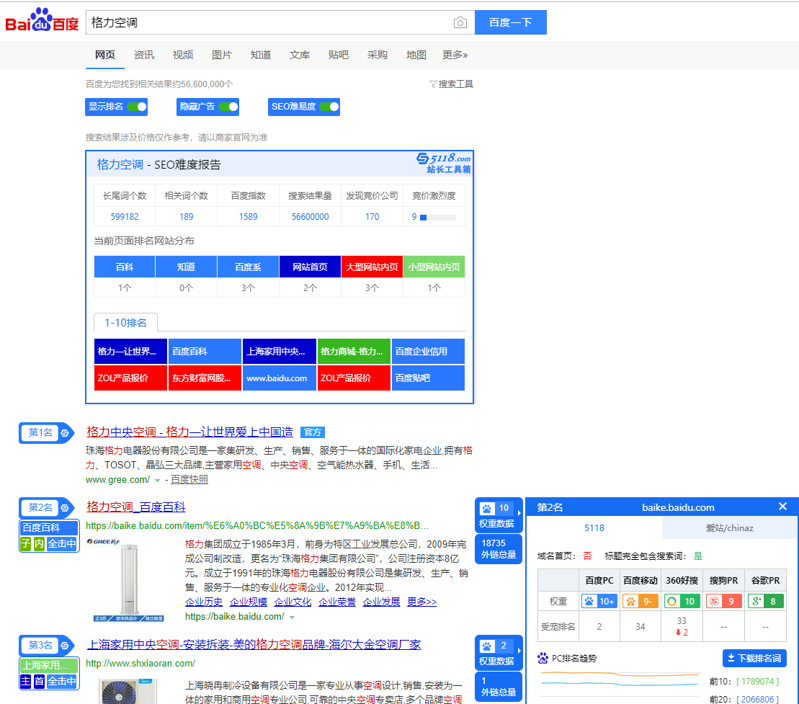The height and width of the screenshot is (704, 799).
Task: Open the 百度快照 cached link
Action: pyautogui.click(x=189, y=480)
